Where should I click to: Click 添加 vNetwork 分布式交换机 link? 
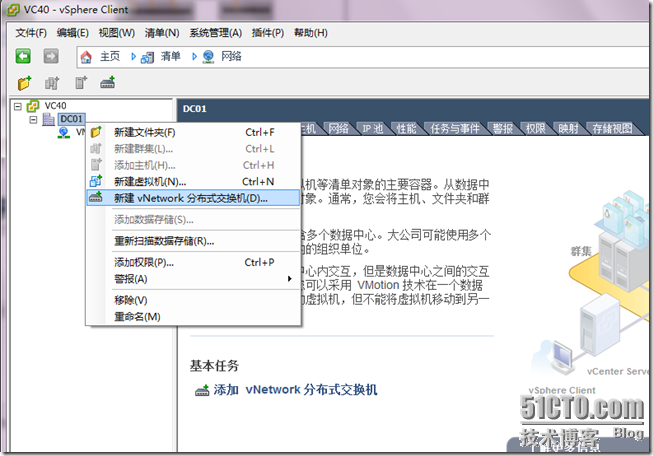[295, 390]
